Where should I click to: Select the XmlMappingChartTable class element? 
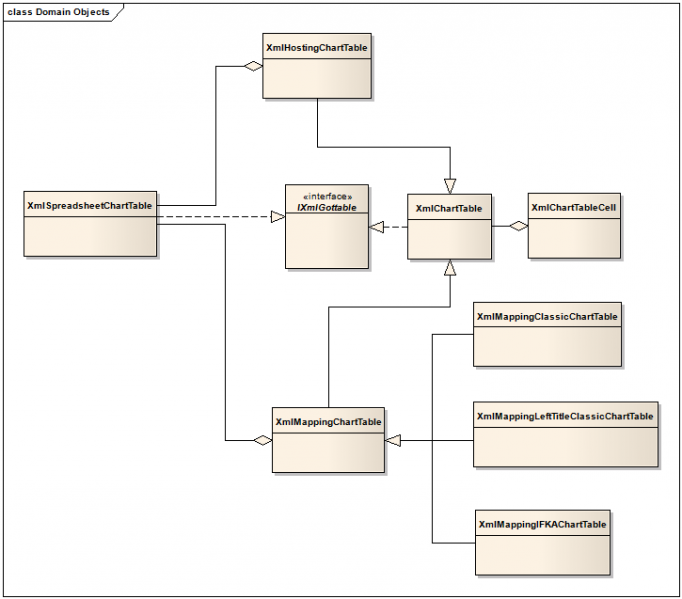tap(328, 423)
